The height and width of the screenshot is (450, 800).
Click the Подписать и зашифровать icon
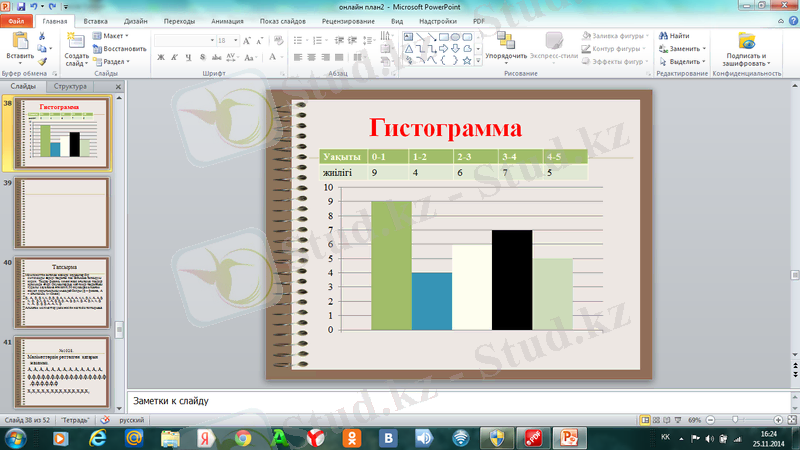click(x=746, y=42)
